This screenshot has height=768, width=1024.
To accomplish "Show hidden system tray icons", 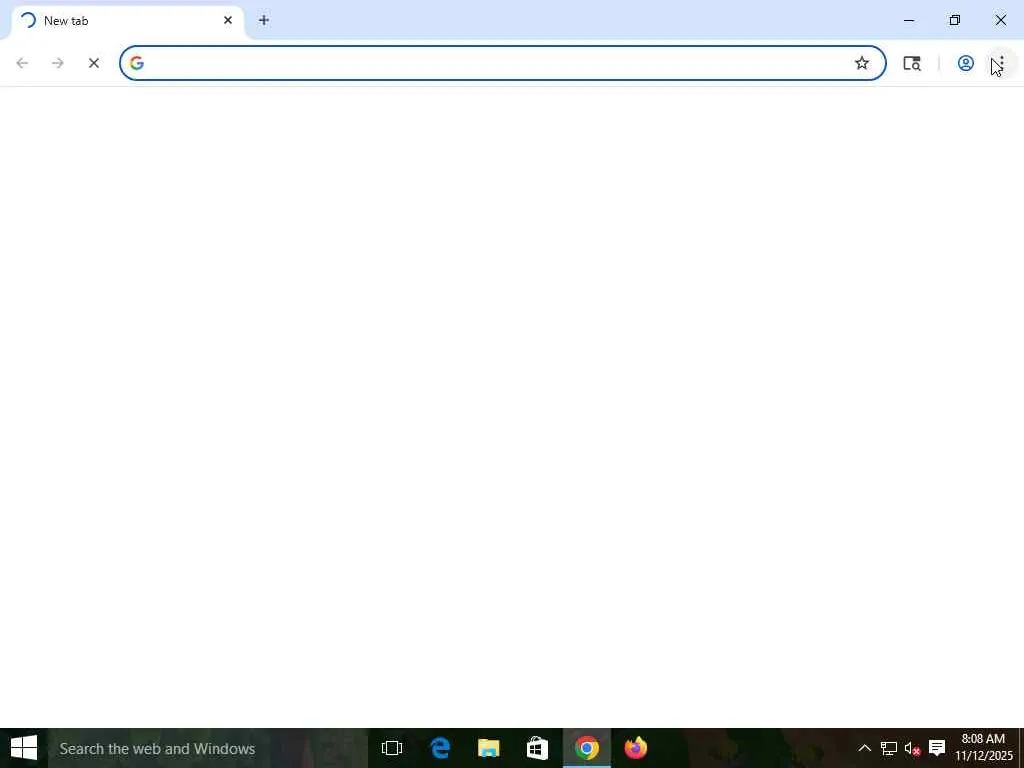I will point(865,748).
